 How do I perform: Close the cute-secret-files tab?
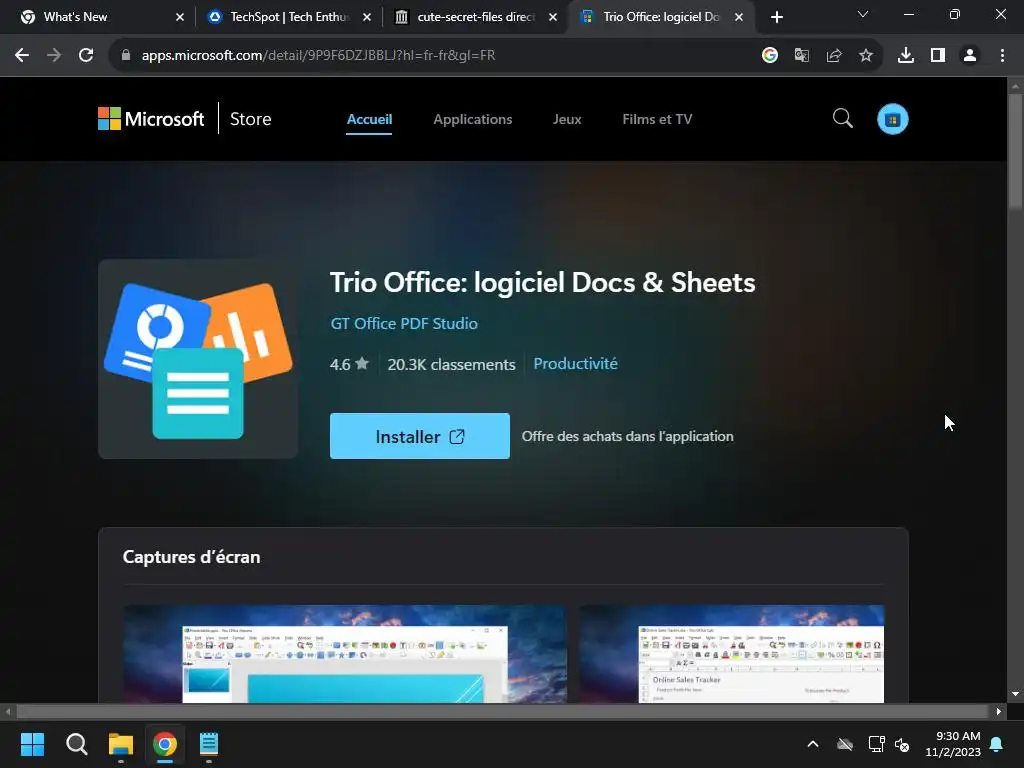pos(552,17)
